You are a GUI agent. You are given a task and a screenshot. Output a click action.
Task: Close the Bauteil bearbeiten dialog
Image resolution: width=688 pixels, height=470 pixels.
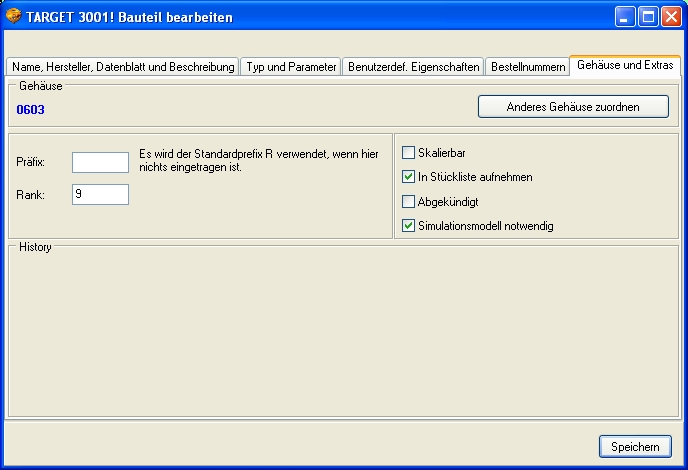click(x=670, y=17)
